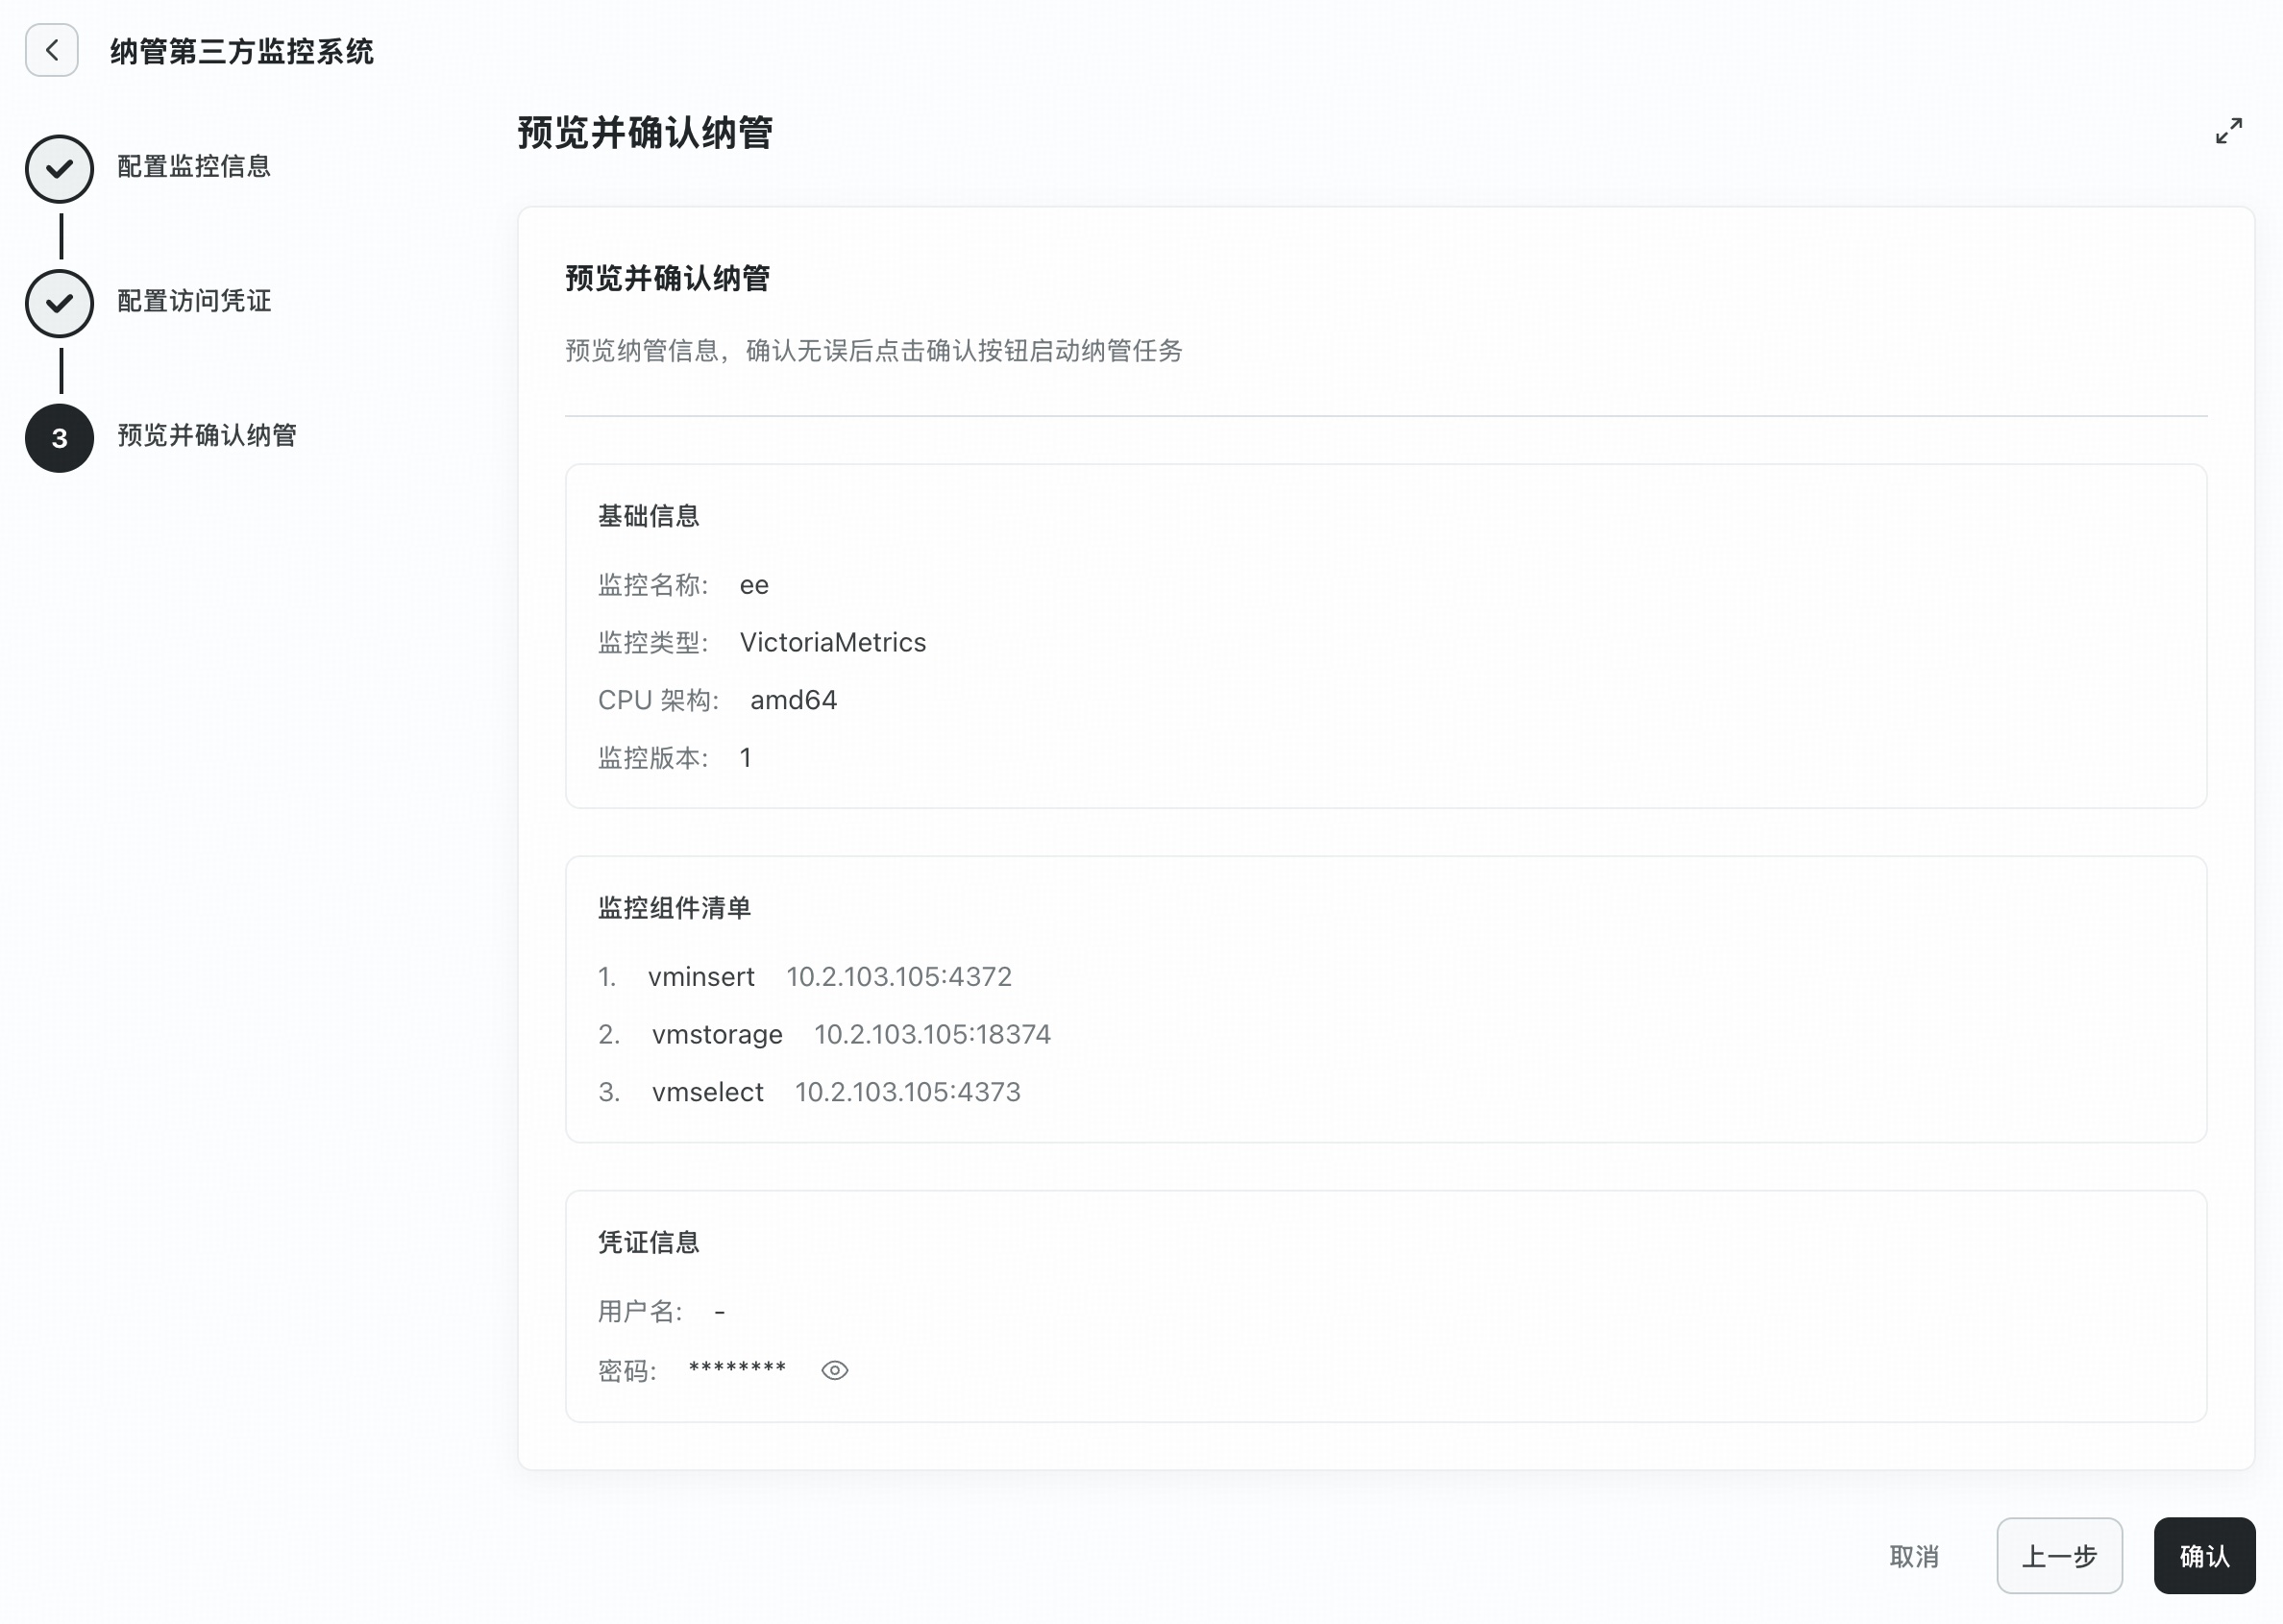The image size is (2283, 1624).
Task: Select the monitor type value VictoriaMetrics
Action: click(833, 642)
